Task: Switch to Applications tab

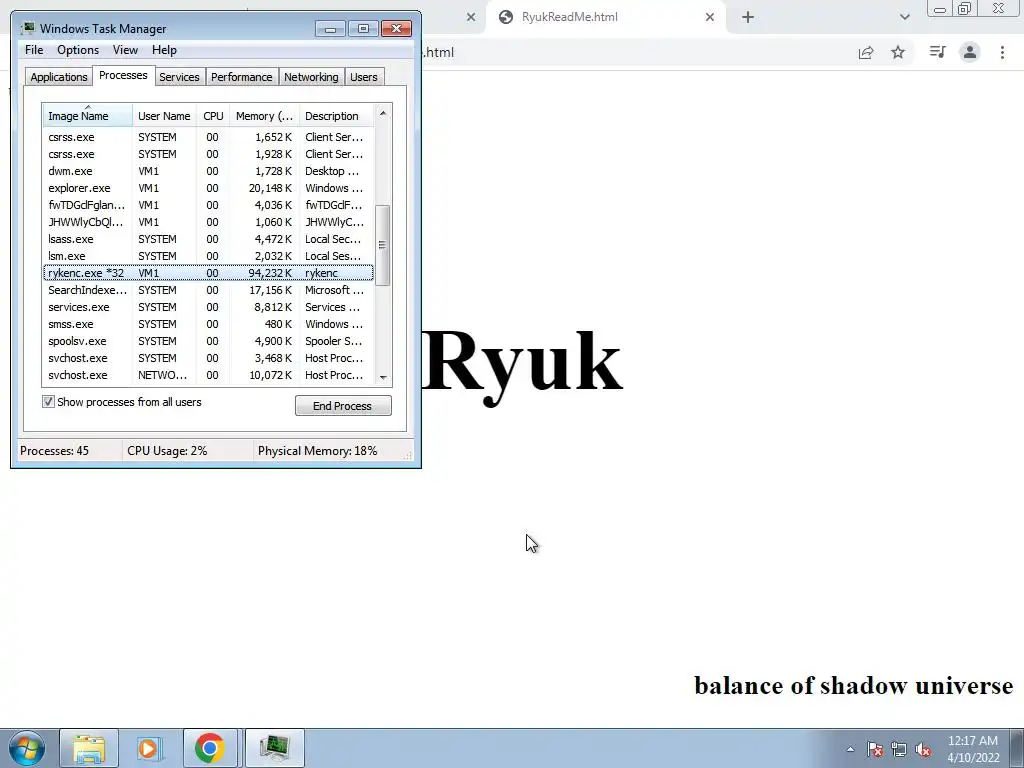Action: click(59, 77)
